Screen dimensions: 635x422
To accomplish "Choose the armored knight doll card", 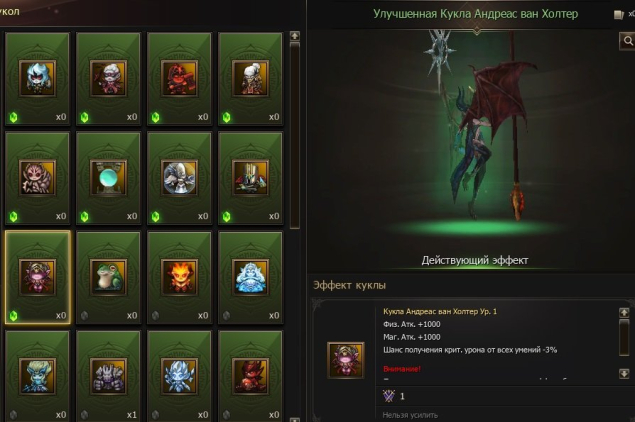I will click(250, 178).
